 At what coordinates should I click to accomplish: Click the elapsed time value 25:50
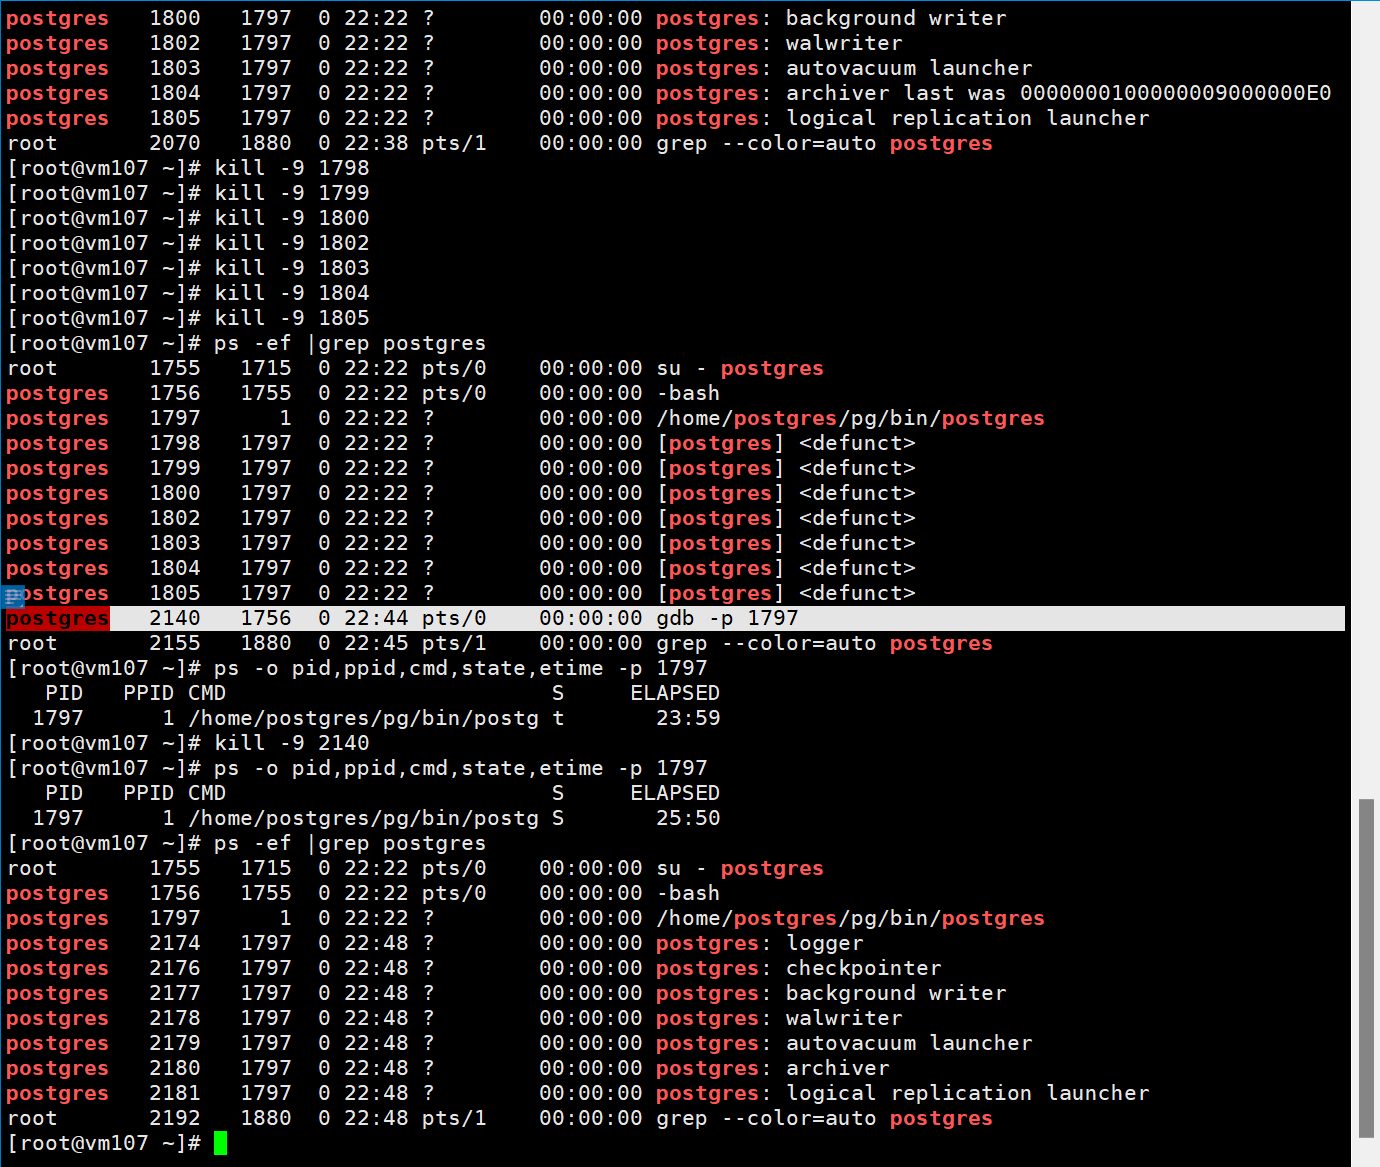[x=688, y=818]
